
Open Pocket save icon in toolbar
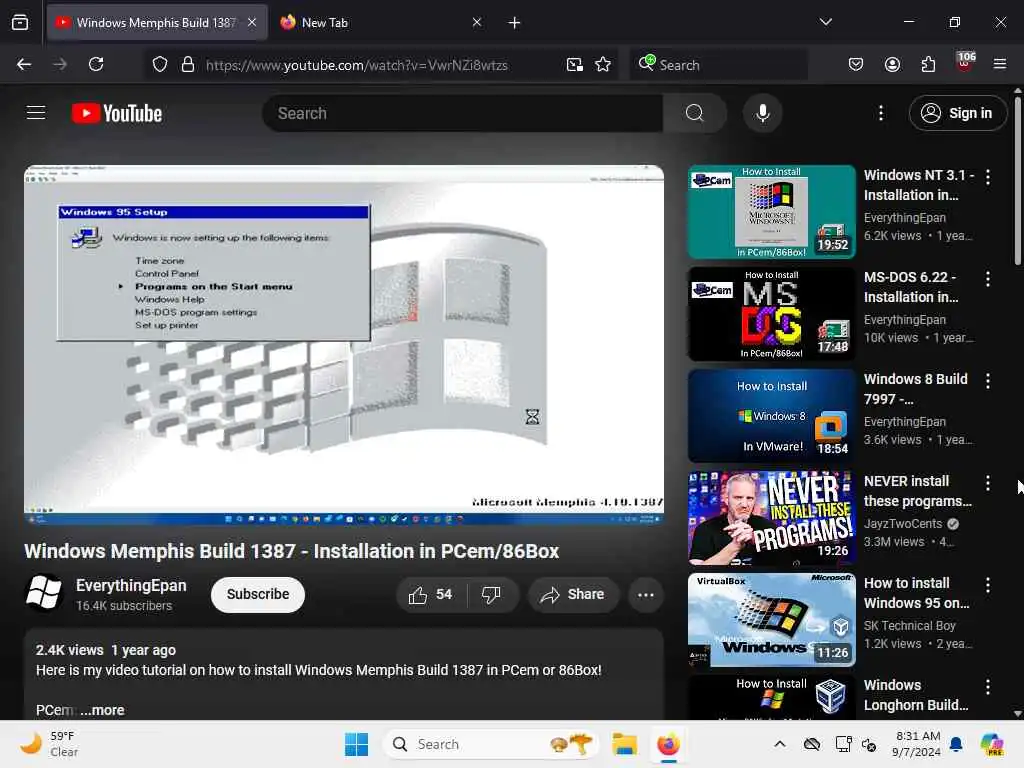coord(856,65)
